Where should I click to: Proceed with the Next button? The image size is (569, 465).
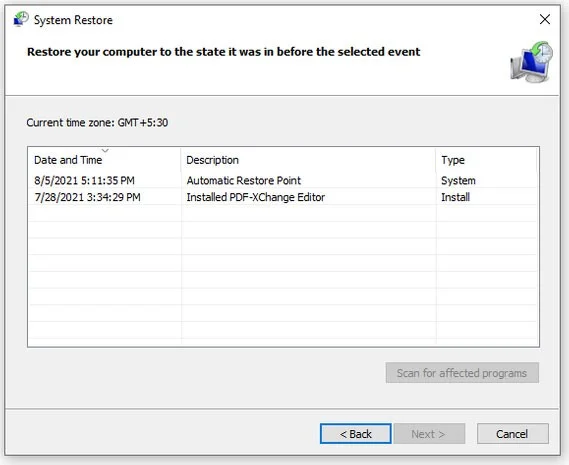click(x=429, y=434)
